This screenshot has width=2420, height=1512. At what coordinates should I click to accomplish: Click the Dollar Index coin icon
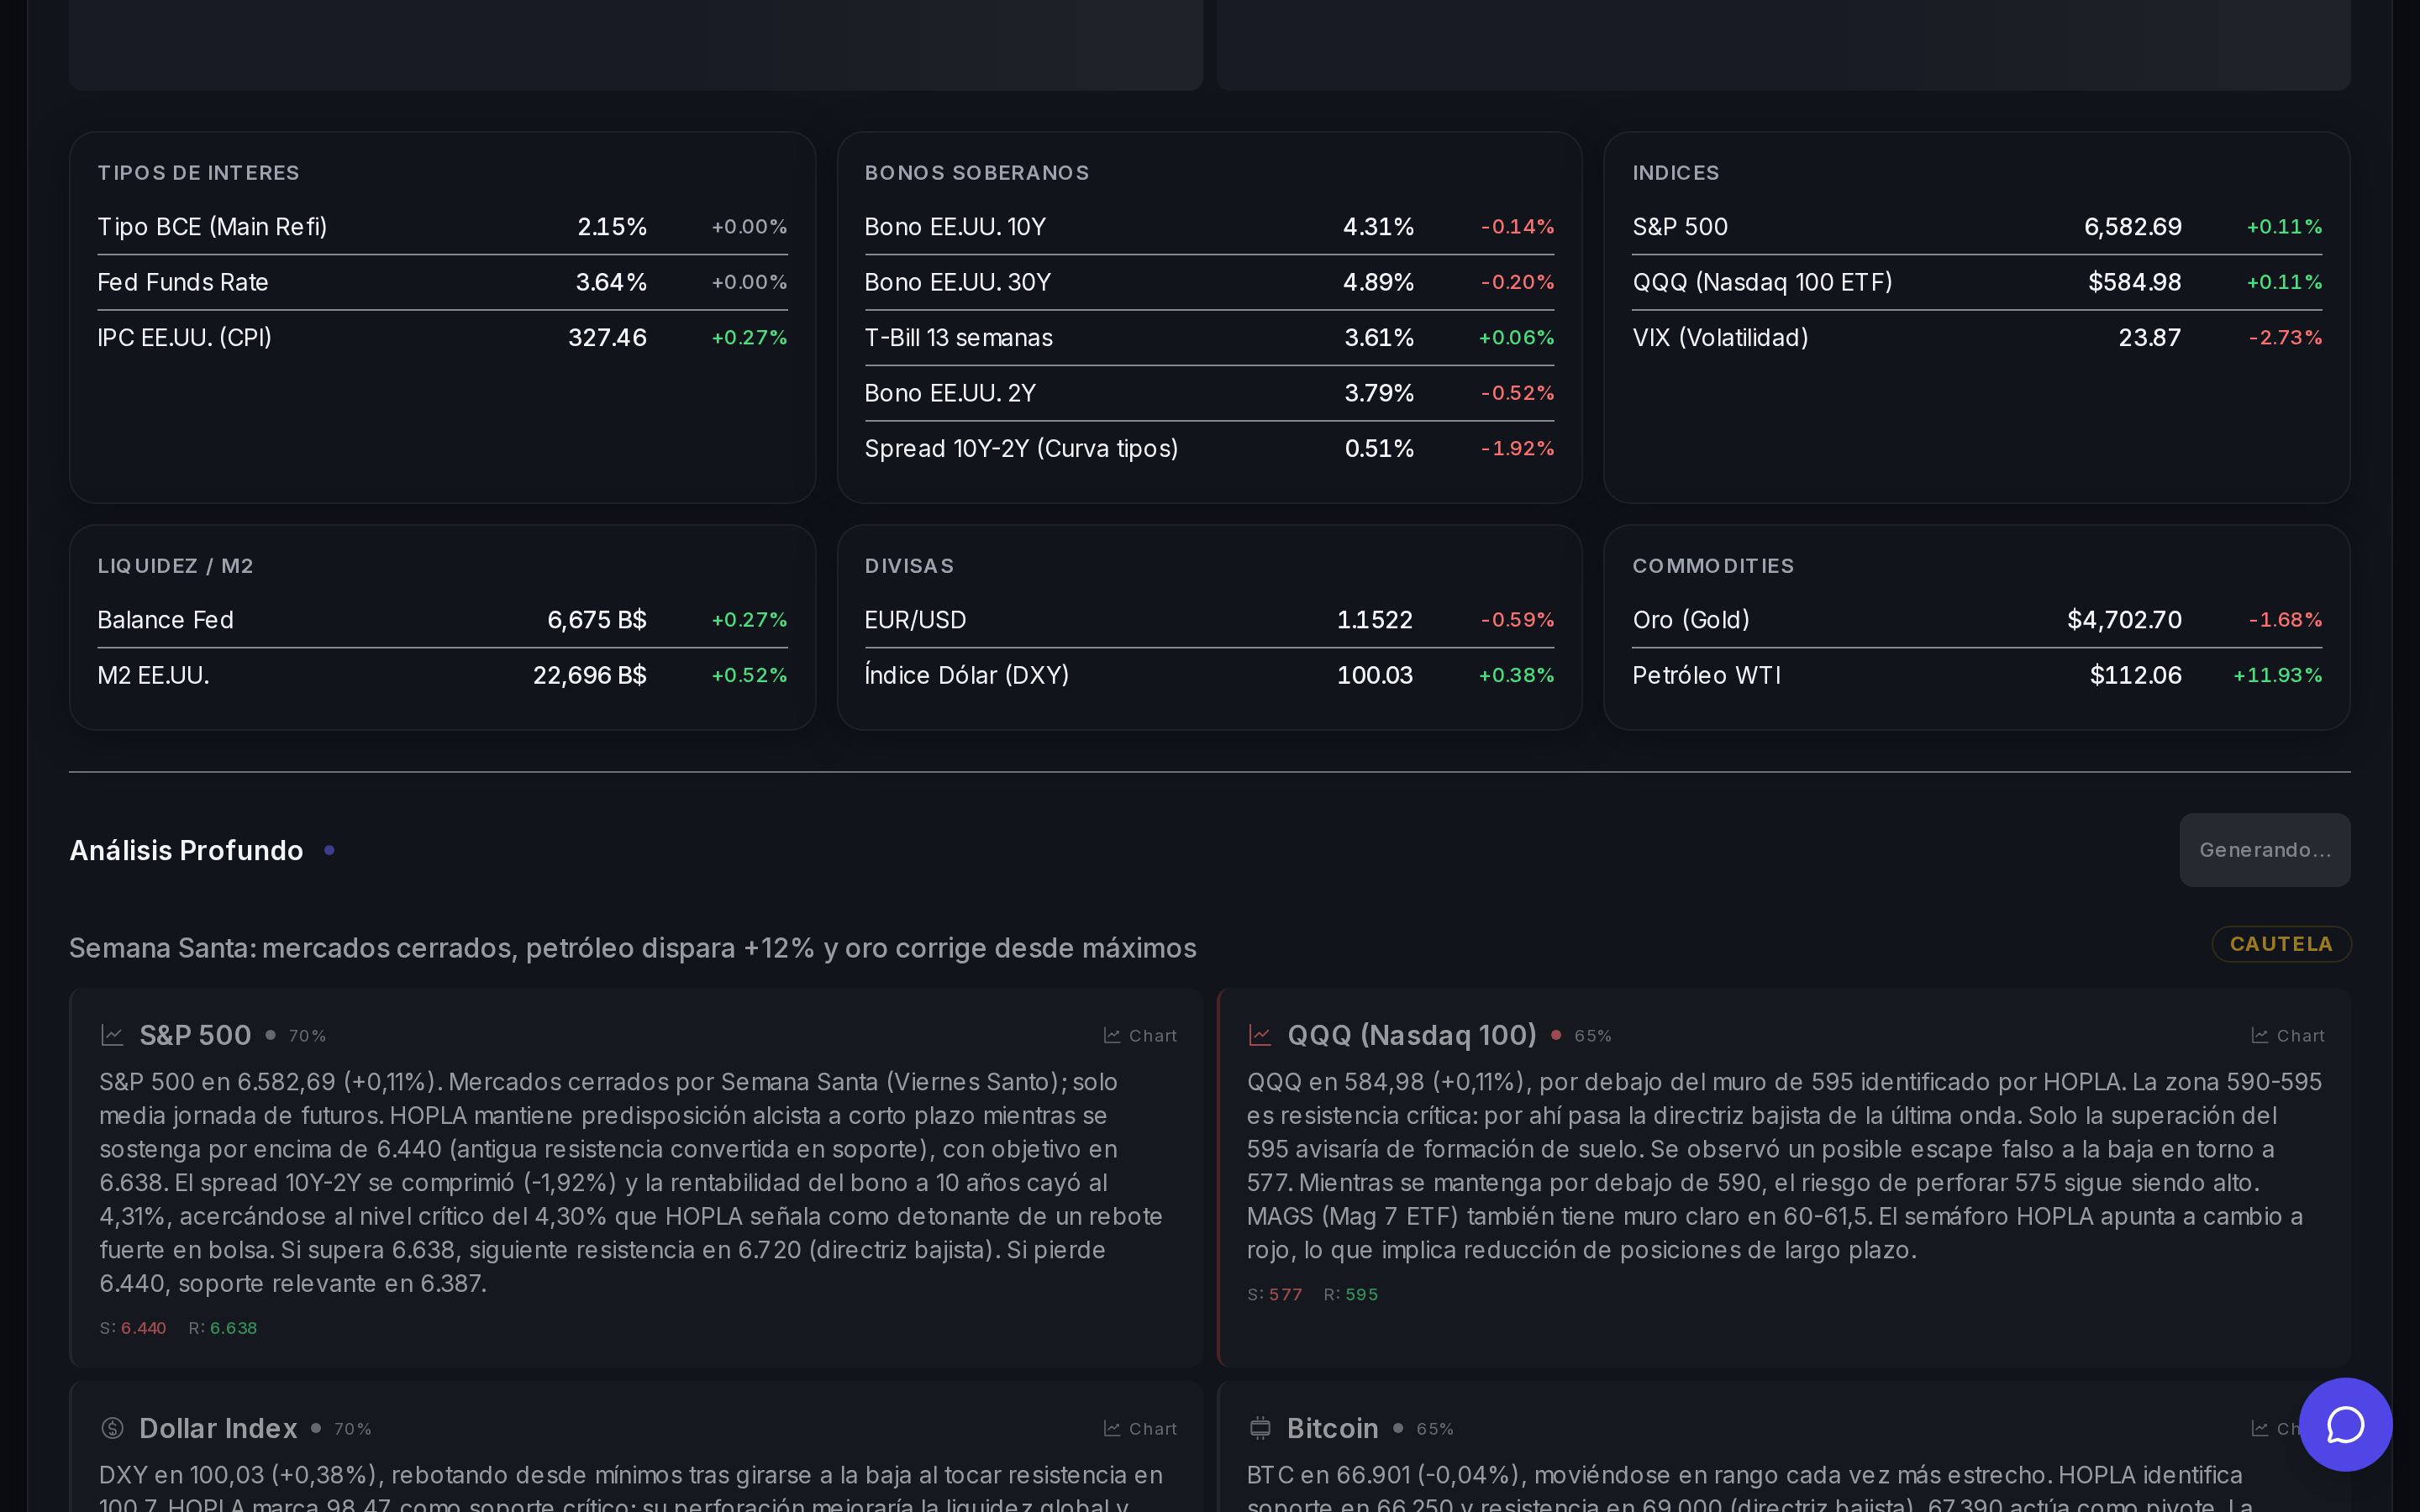click(112, 1428)
